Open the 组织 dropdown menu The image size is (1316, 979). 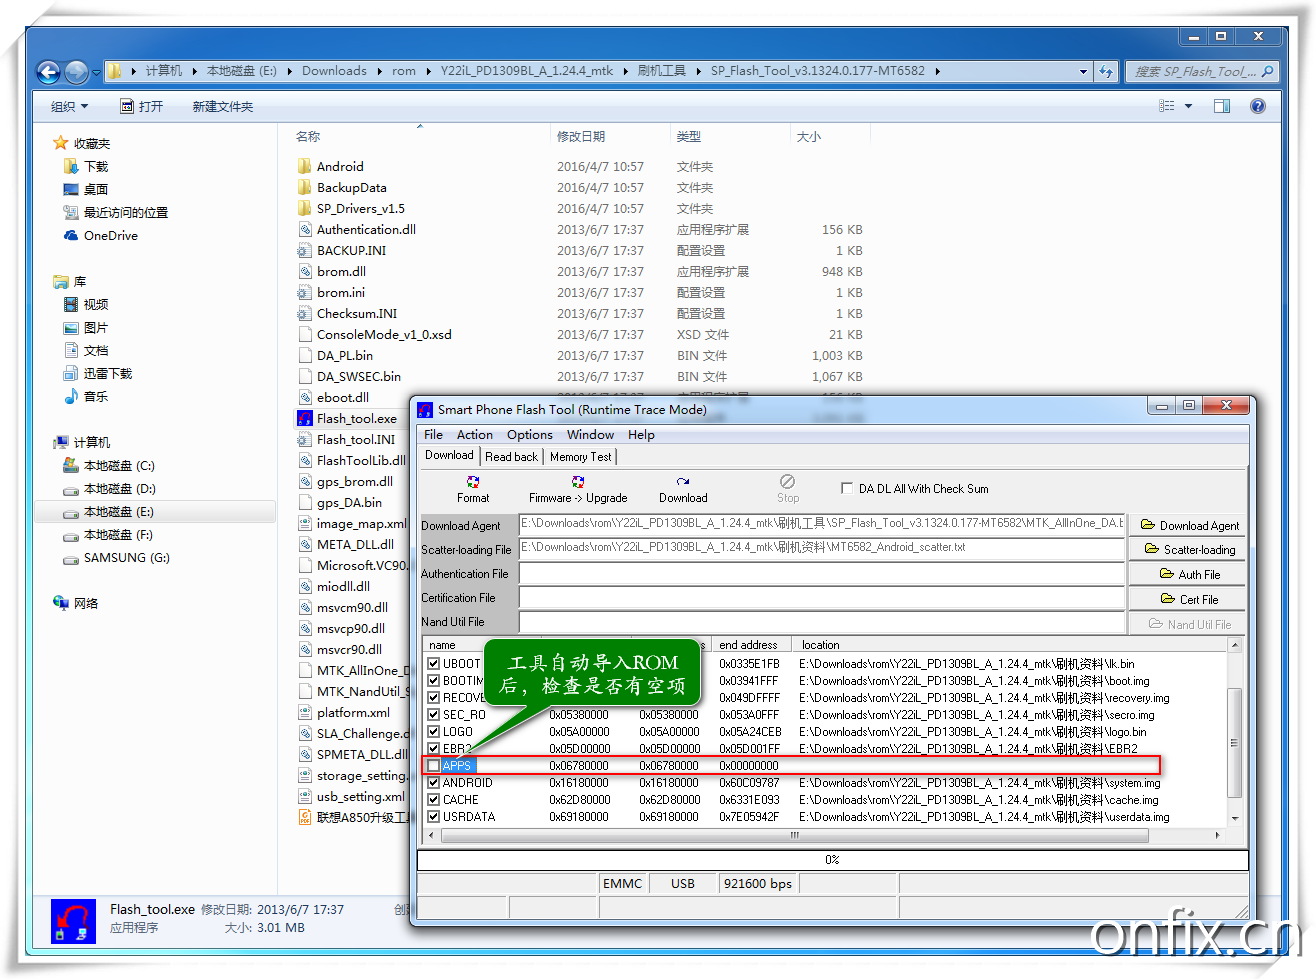69,107
